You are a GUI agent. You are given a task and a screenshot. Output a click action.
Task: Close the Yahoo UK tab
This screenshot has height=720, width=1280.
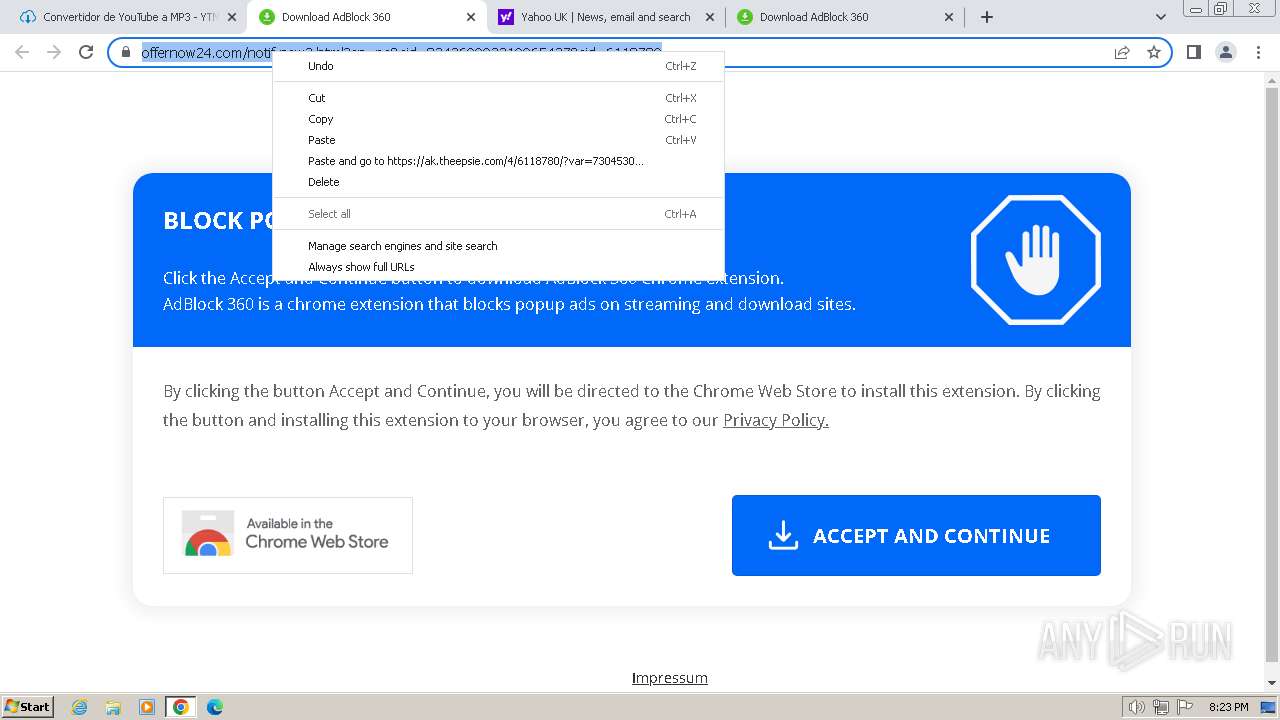pyautogui.click(x=710, y=17)
